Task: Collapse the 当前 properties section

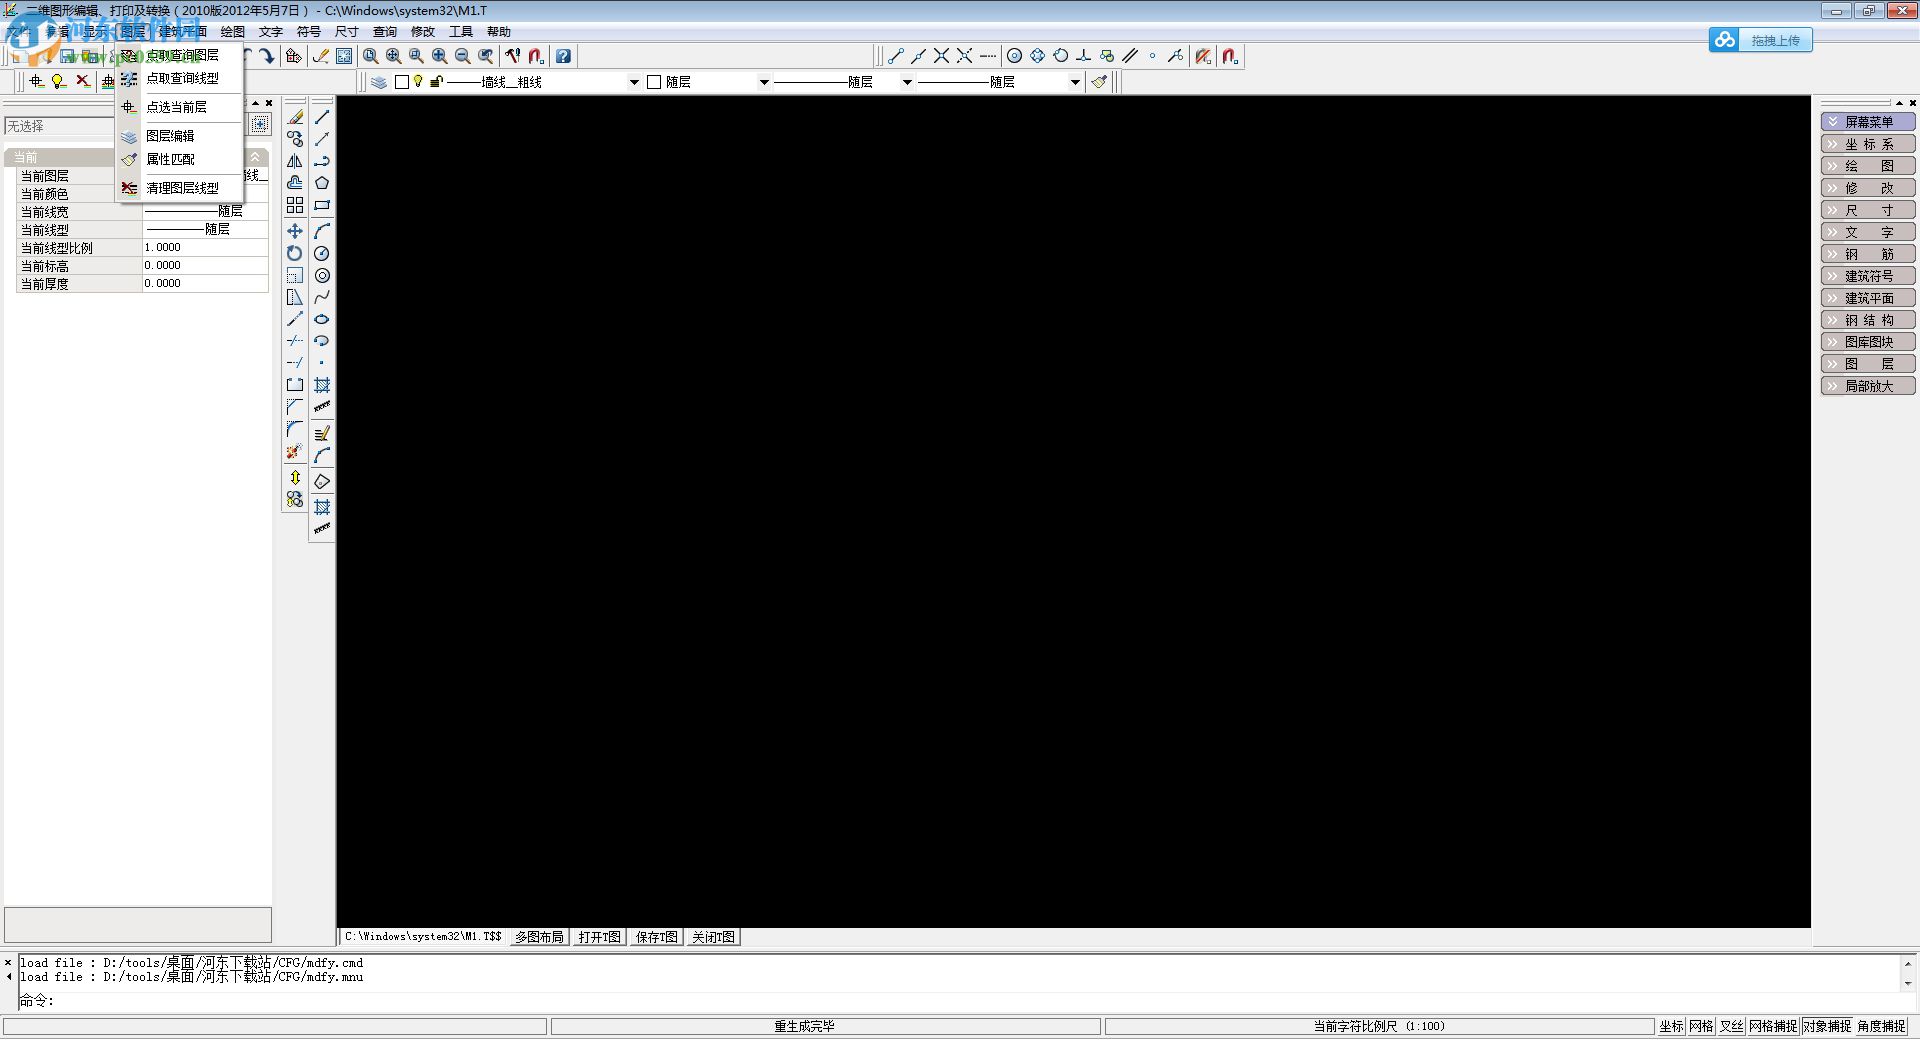Action: point(255,157)
